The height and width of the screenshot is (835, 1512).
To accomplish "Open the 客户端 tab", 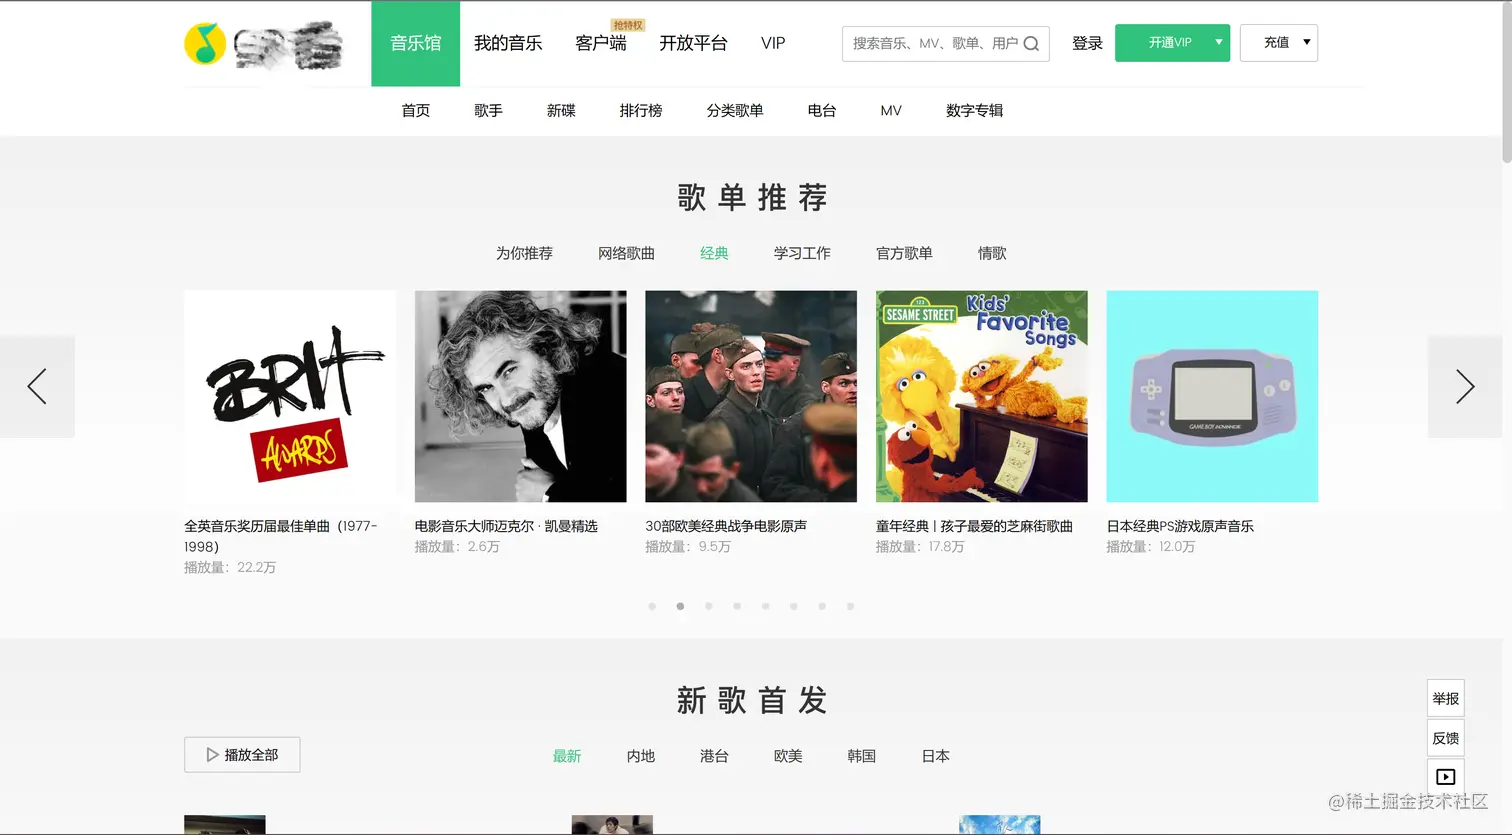I will [x=601, y=43].
